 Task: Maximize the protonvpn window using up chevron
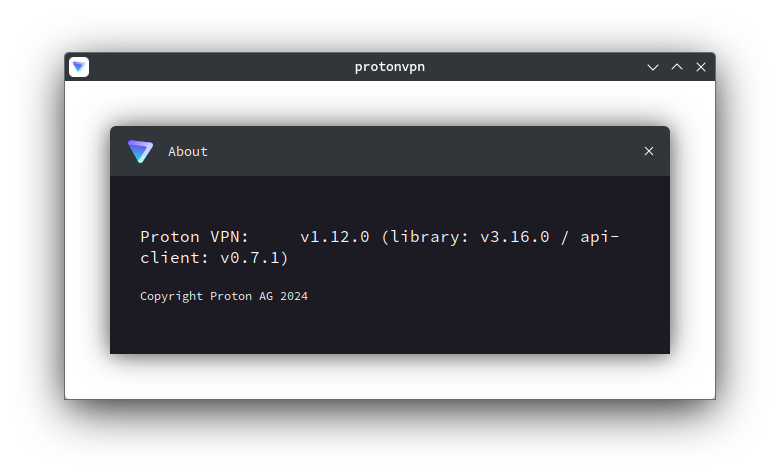677,67
